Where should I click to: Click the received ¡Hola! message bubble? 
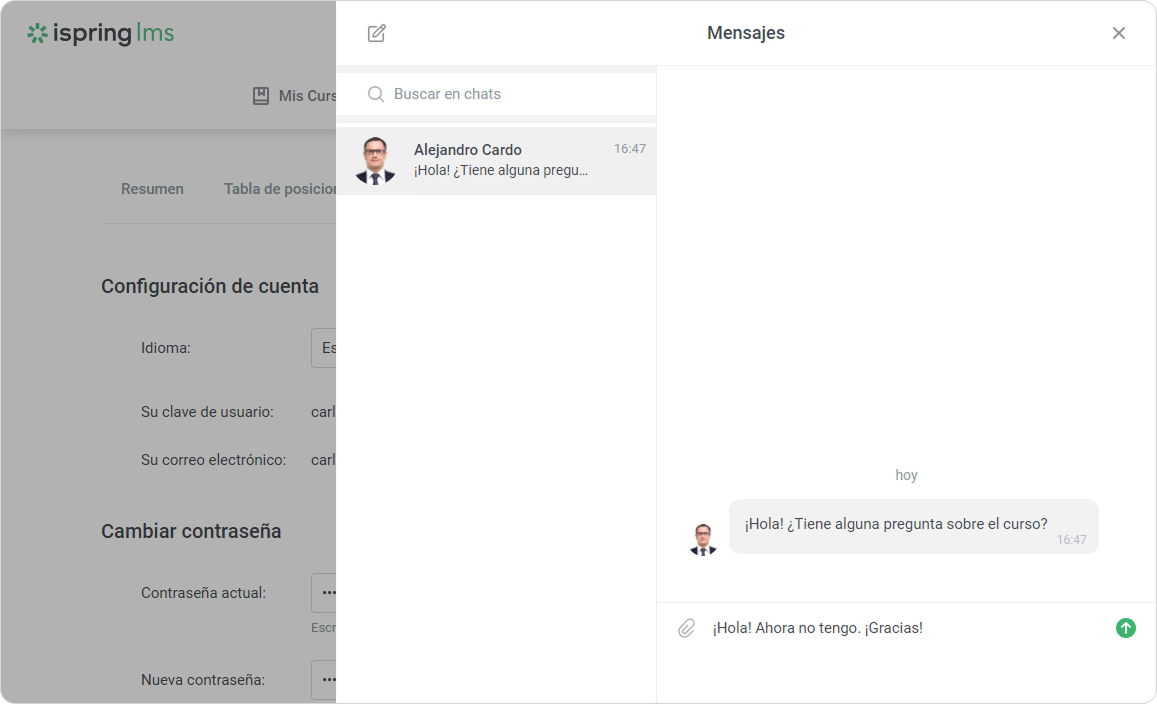[x=912, y=526]
